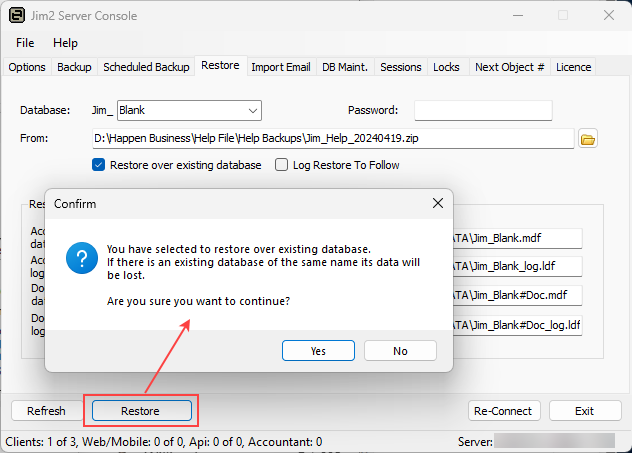Click the Jim_Blank_log.ldf path field

(518, 266)
